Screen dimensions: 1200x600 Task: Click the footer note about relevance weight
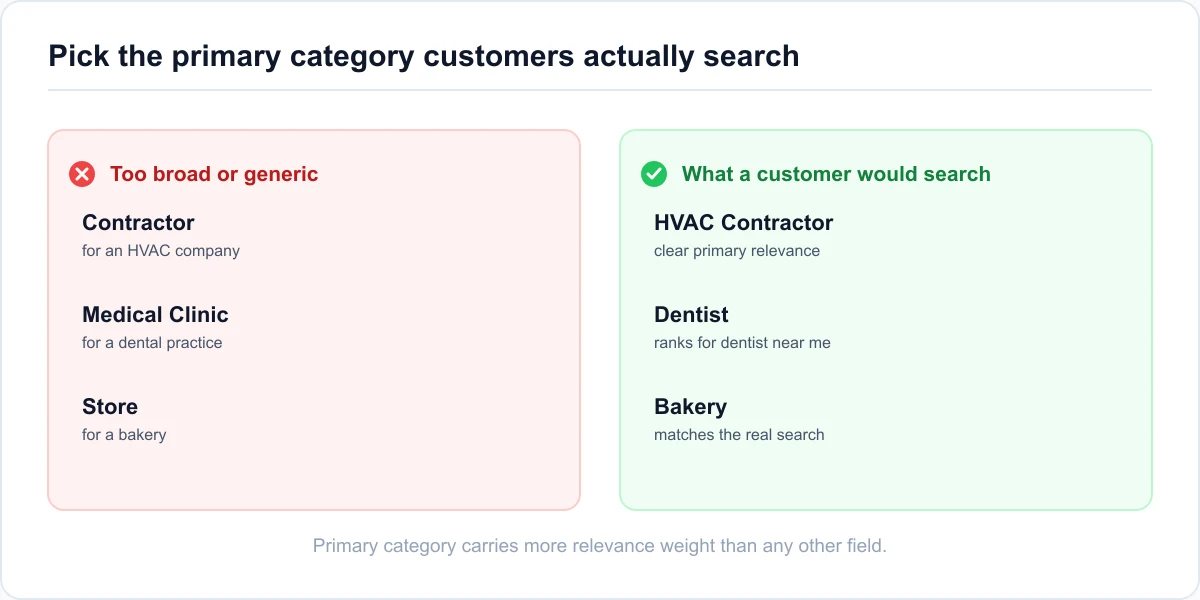point(600,546)
